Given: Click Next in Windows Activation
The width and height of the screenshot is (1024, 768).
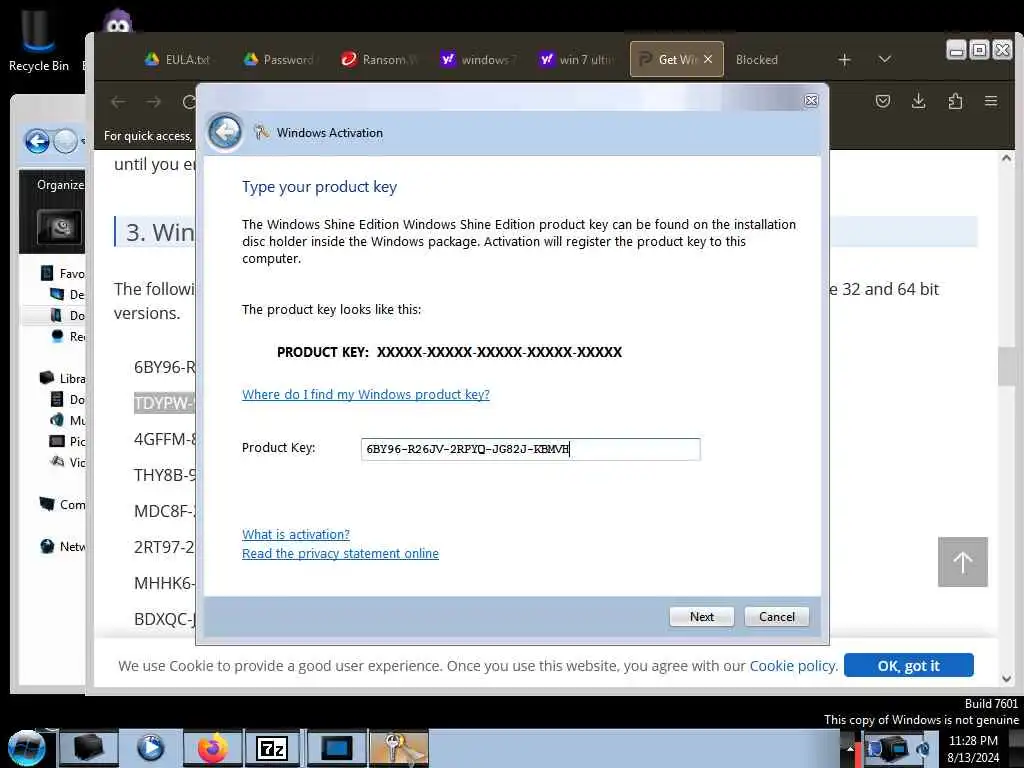Looking at the screenshot, I should 701,616.
